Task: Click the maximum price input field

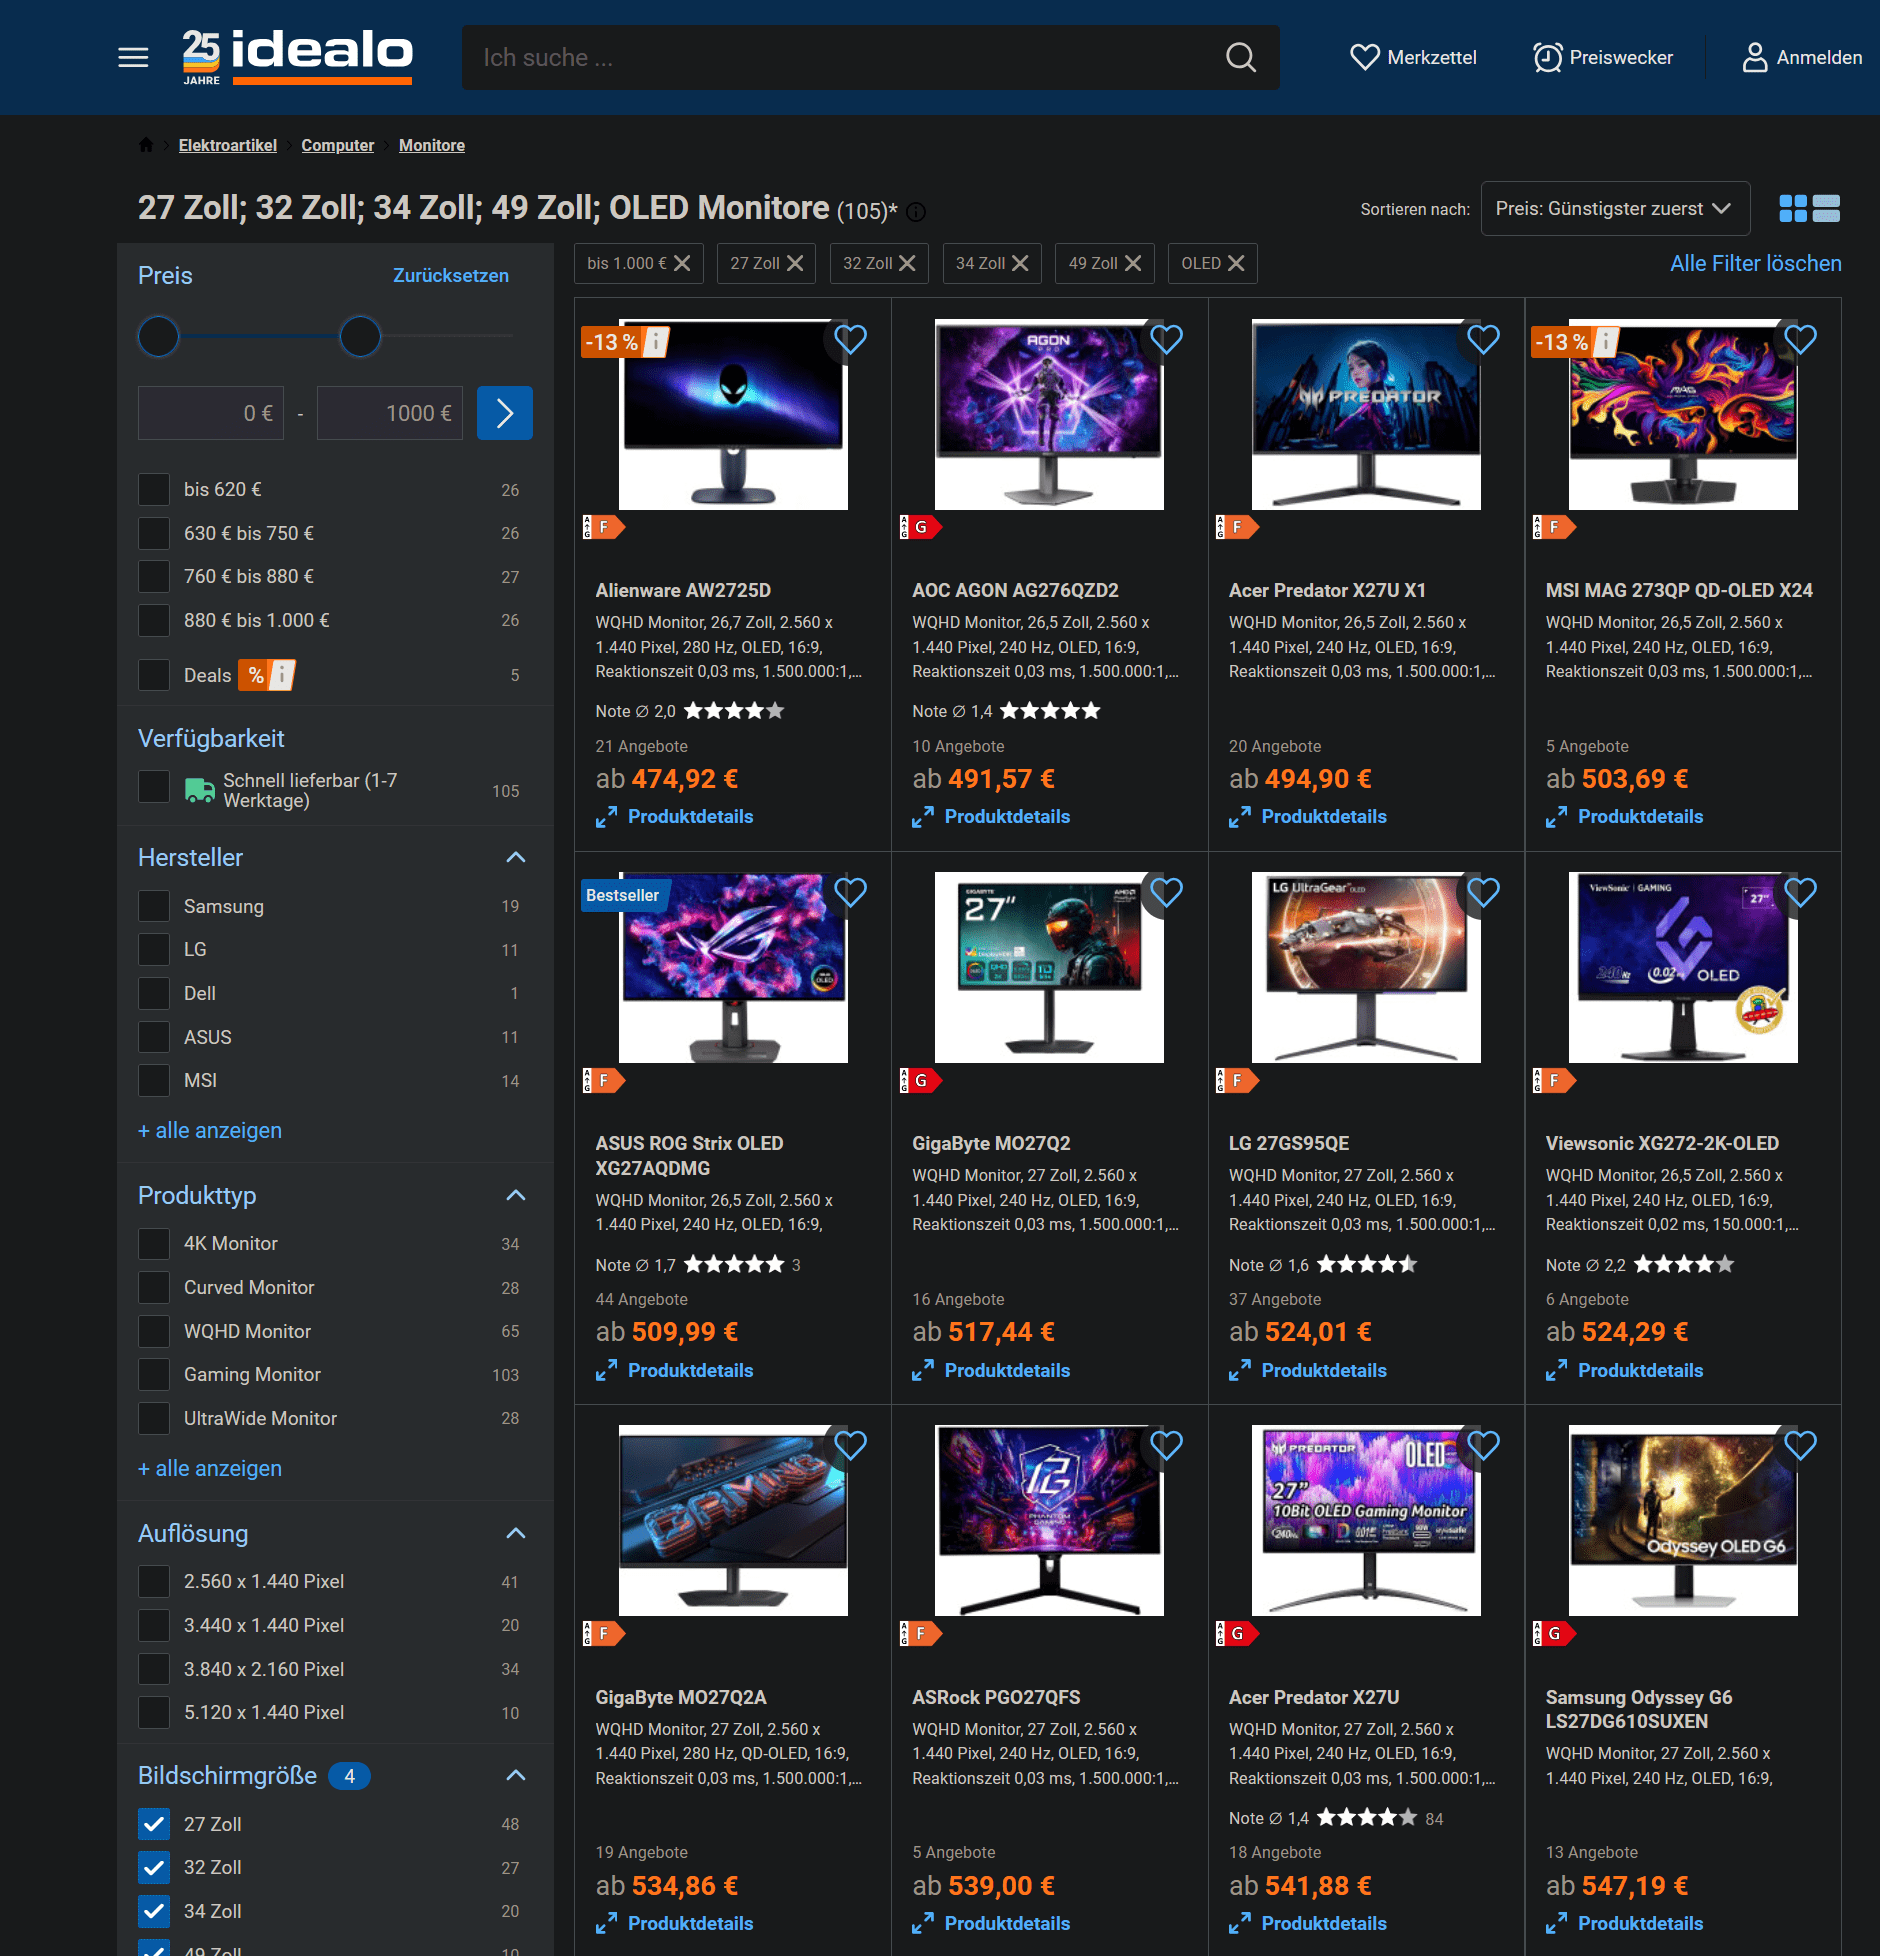Action: [390, 413]
